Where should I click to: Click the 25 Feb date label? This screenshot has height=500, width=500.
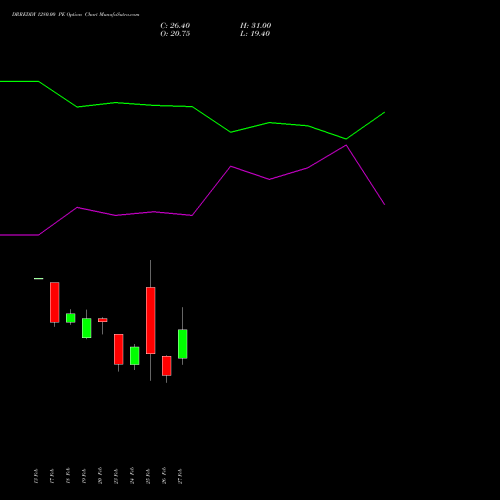pos(148,476)
